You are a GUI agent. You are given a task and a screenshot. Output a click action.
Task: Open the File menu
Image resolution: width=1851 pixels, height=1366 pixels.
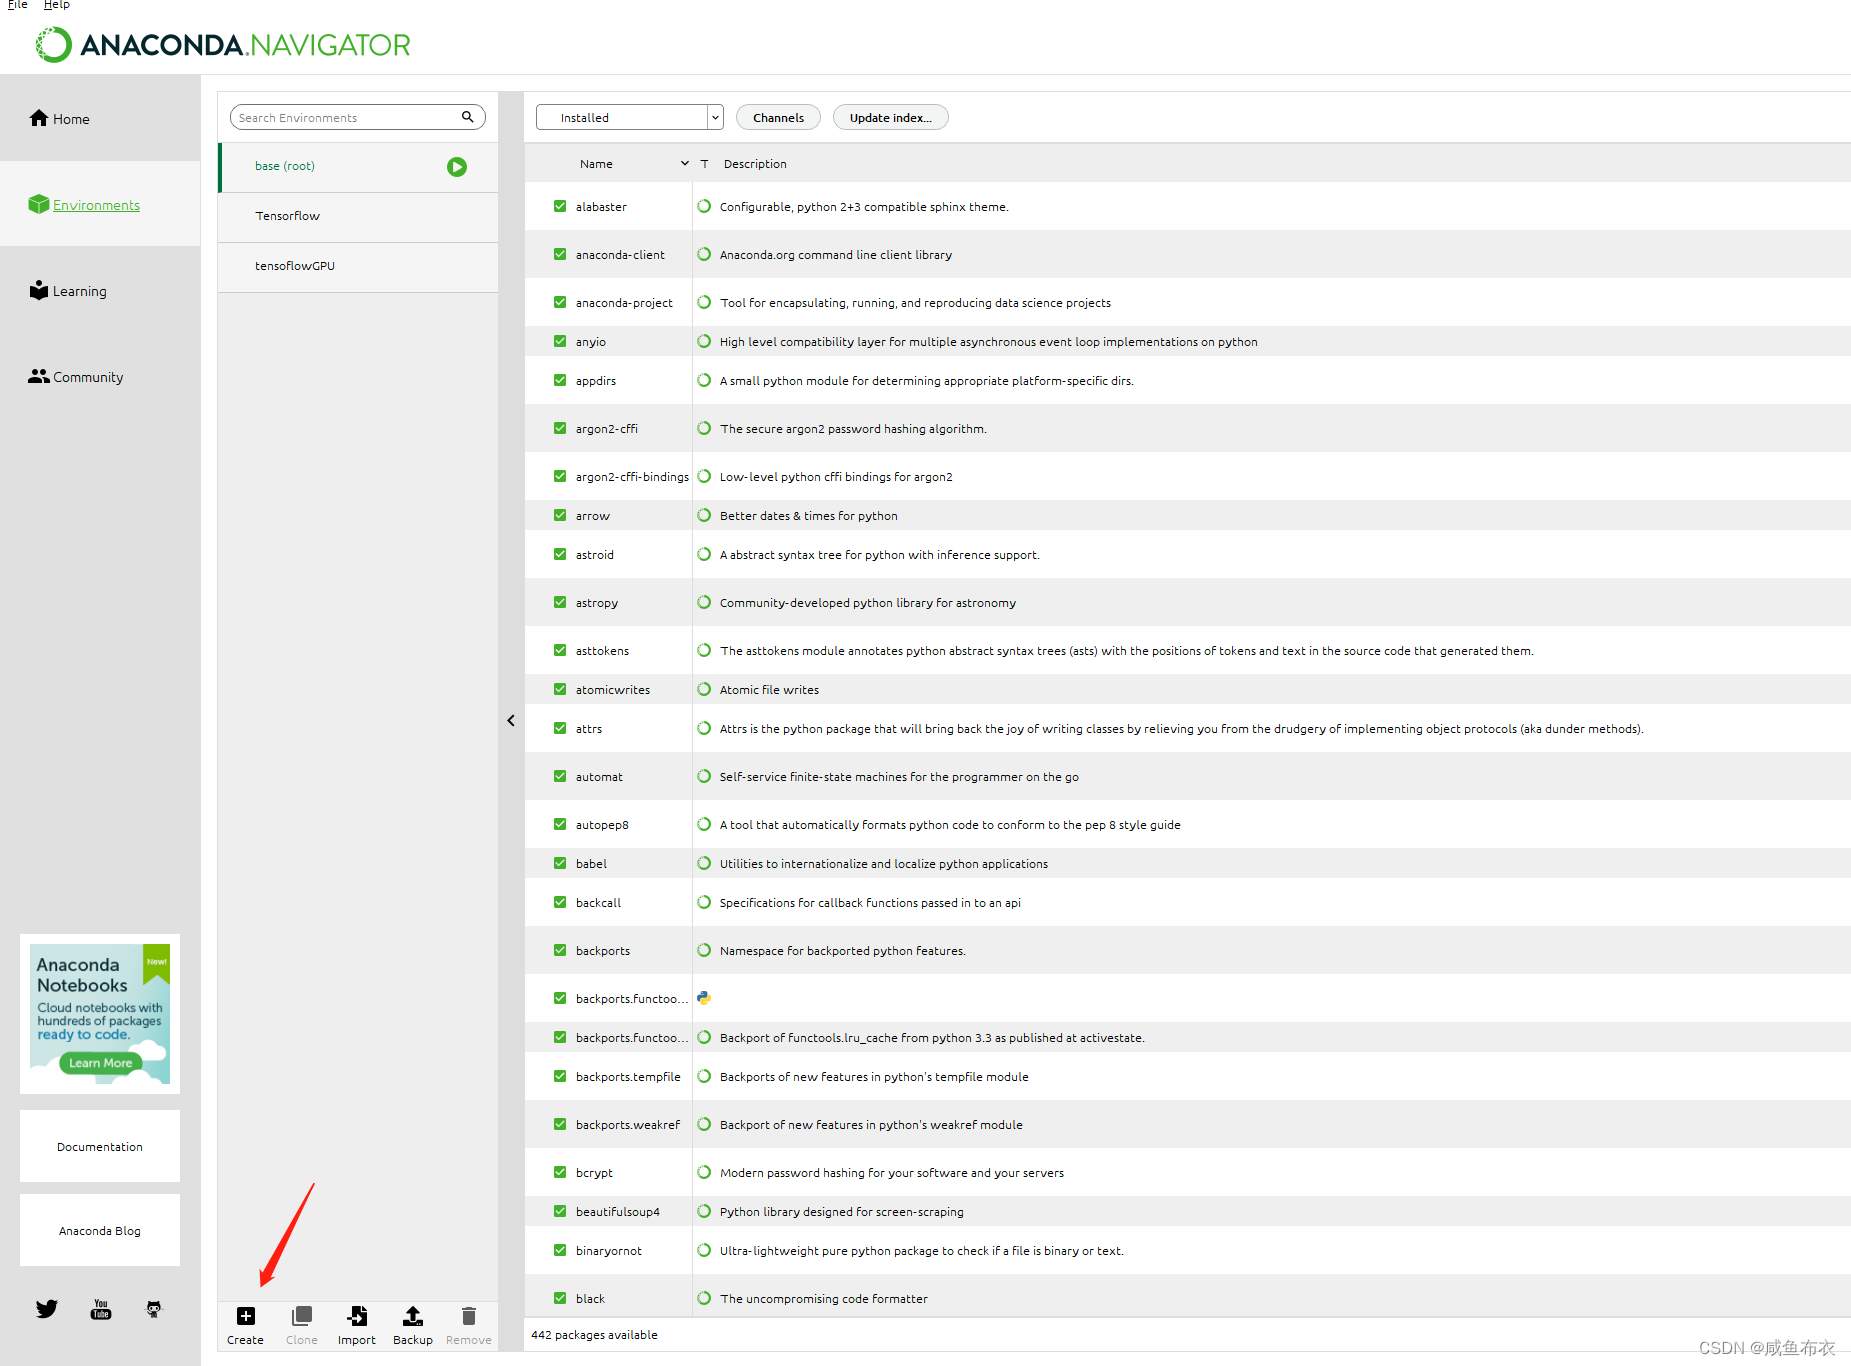tap(18, 5)
